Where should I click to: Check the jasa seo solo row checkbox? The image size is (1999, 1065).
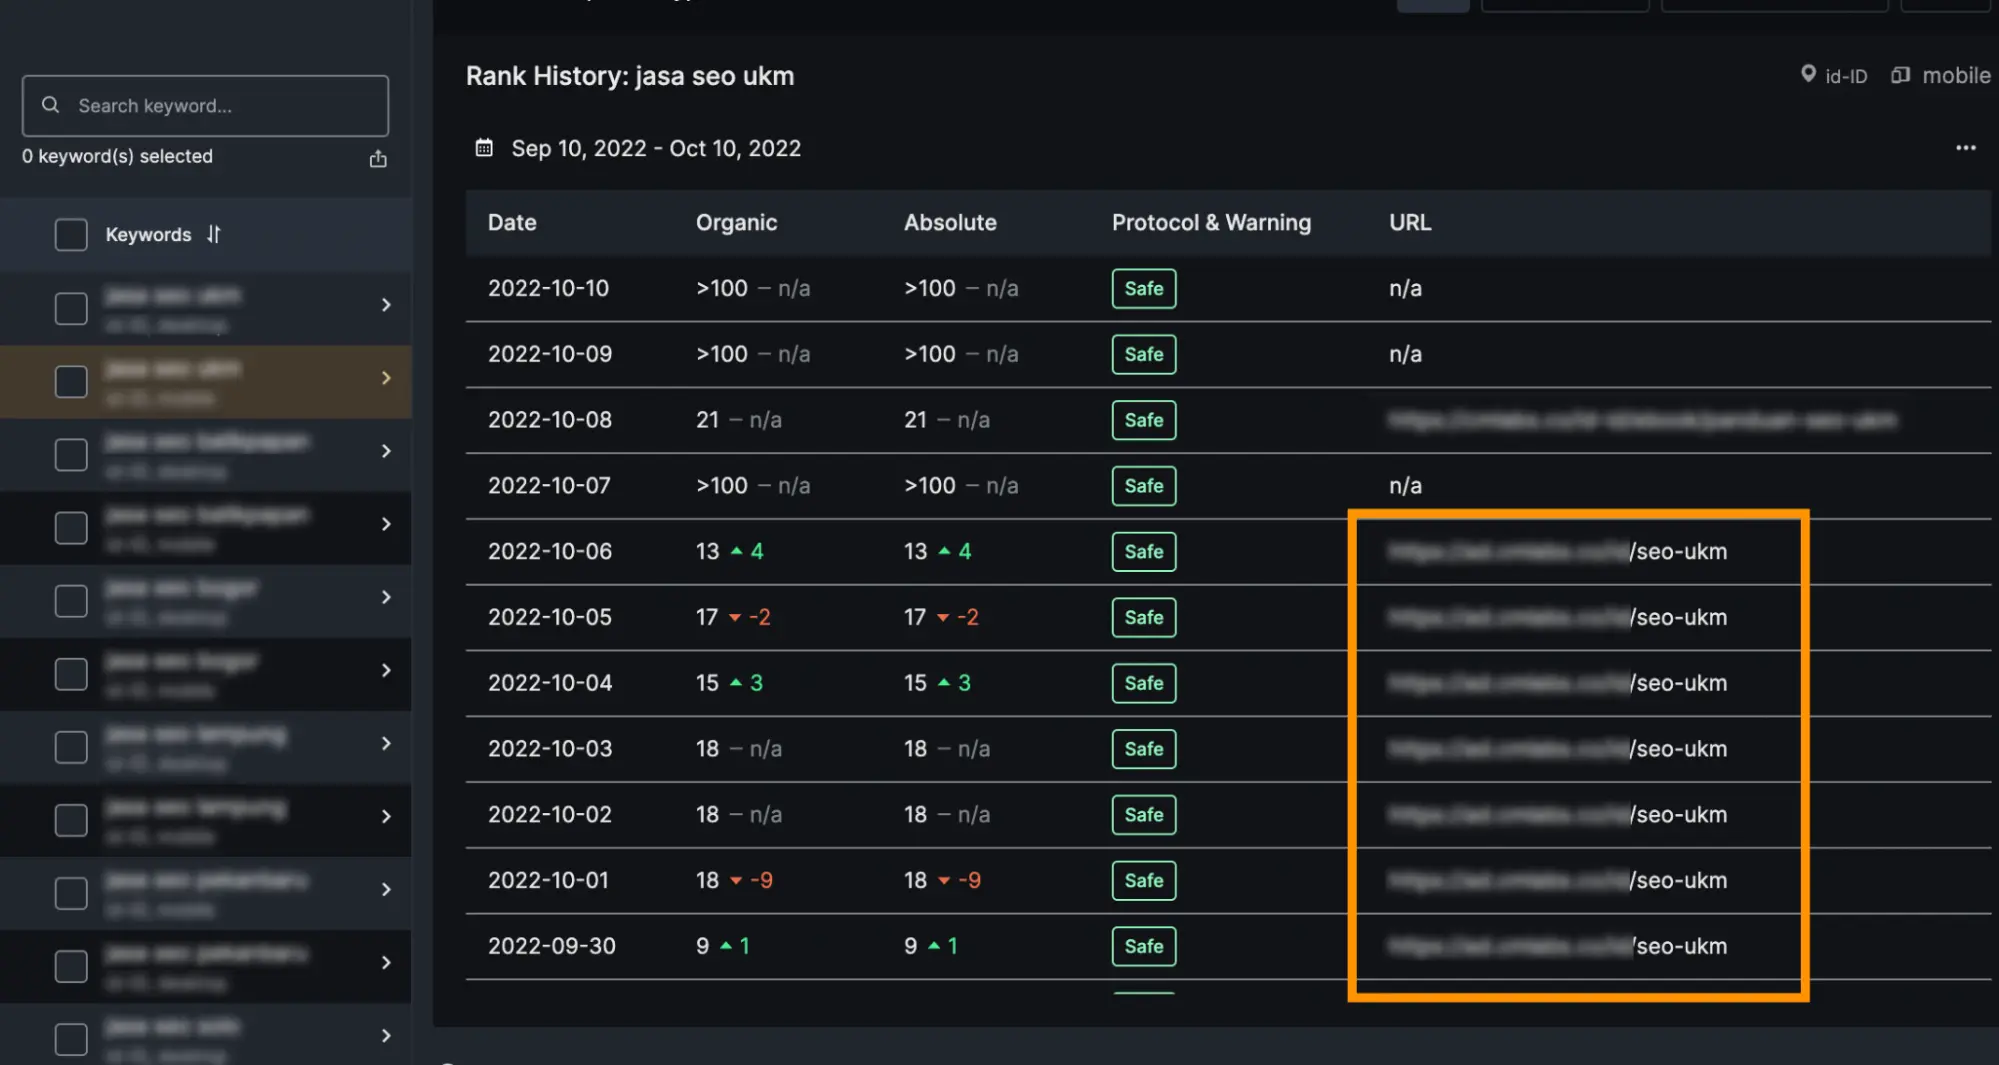coord(71,1038)
